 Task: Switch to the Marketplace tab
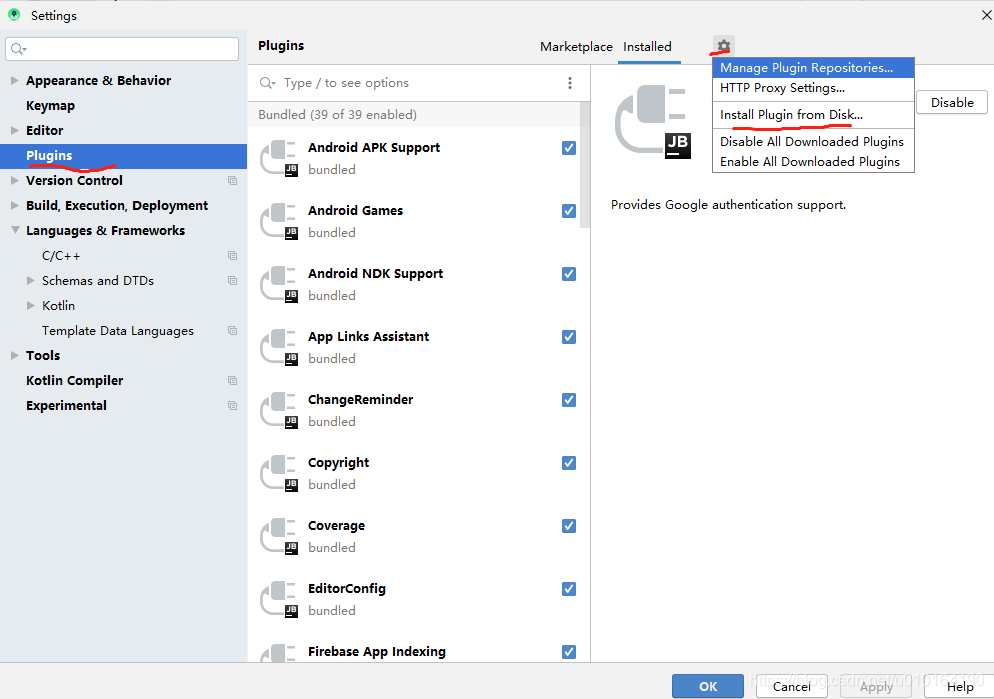pos(576,46)
